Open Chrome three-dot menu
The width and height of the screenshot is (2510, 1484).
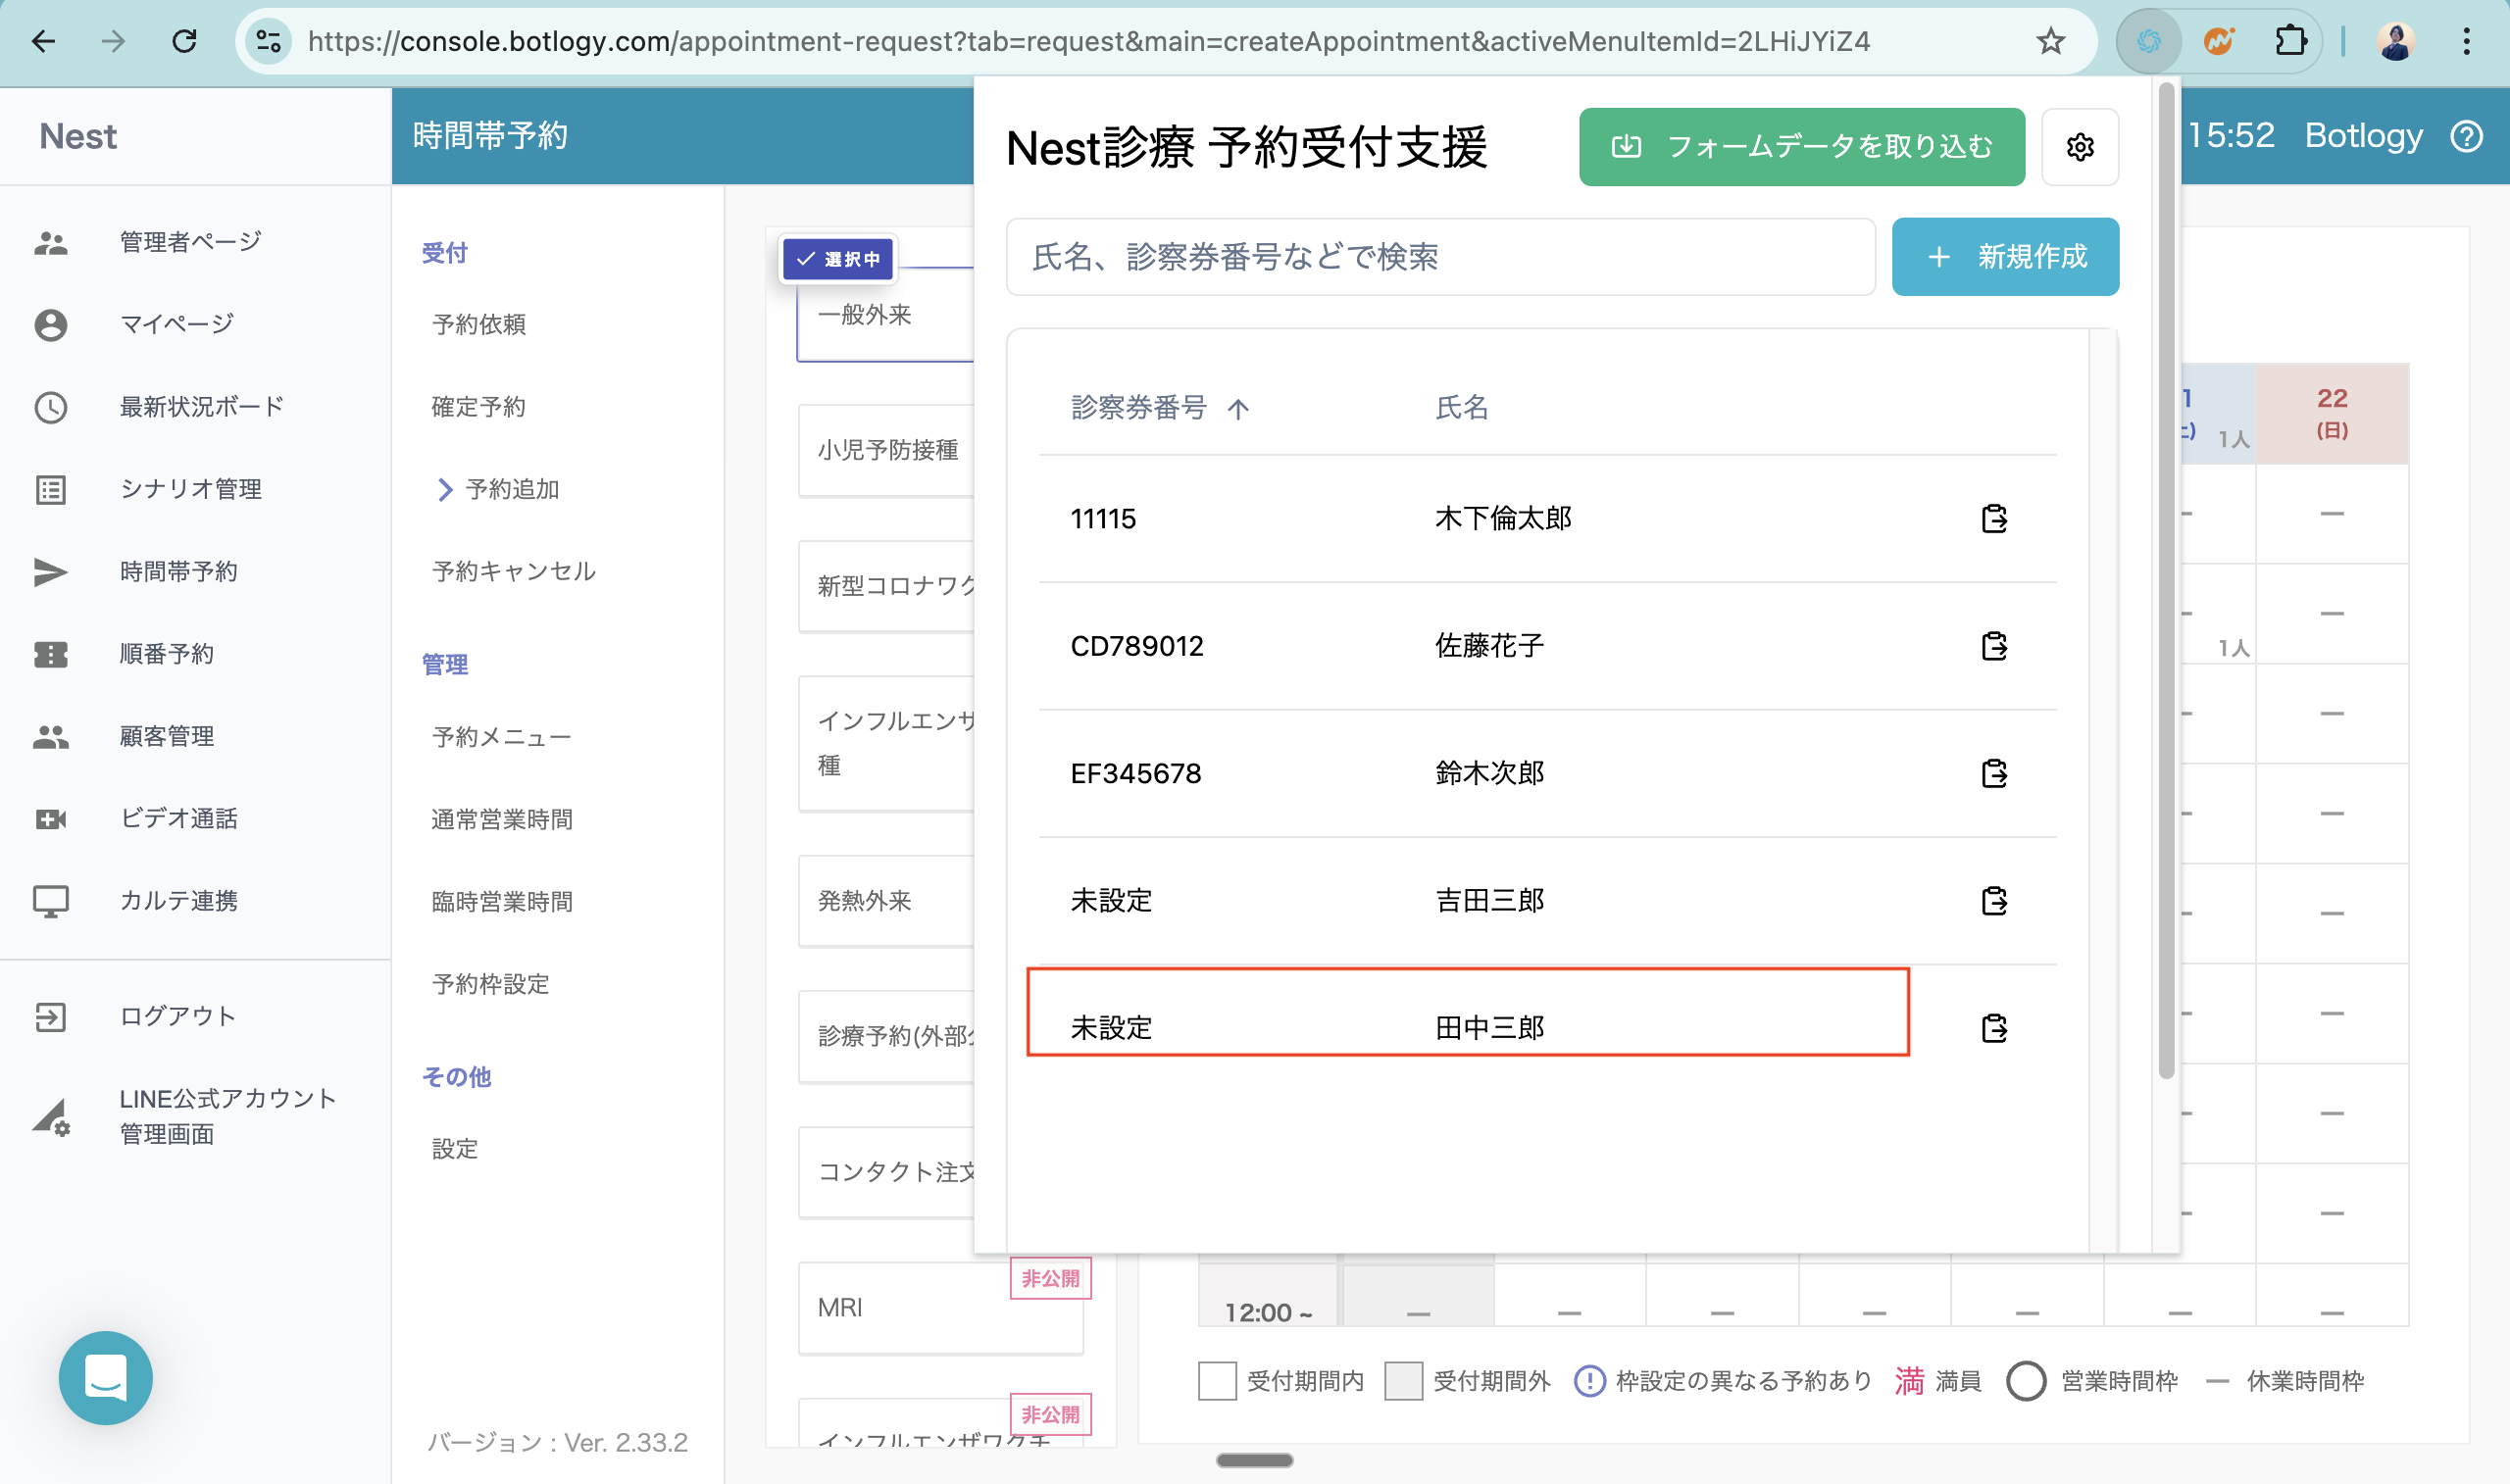(x=2466, y=41)
